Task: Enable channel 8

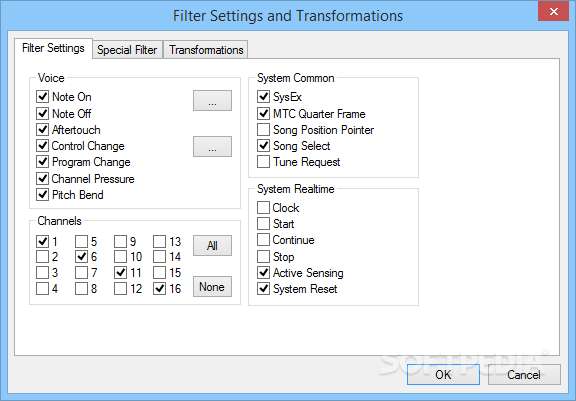Action: pos(82,289)
